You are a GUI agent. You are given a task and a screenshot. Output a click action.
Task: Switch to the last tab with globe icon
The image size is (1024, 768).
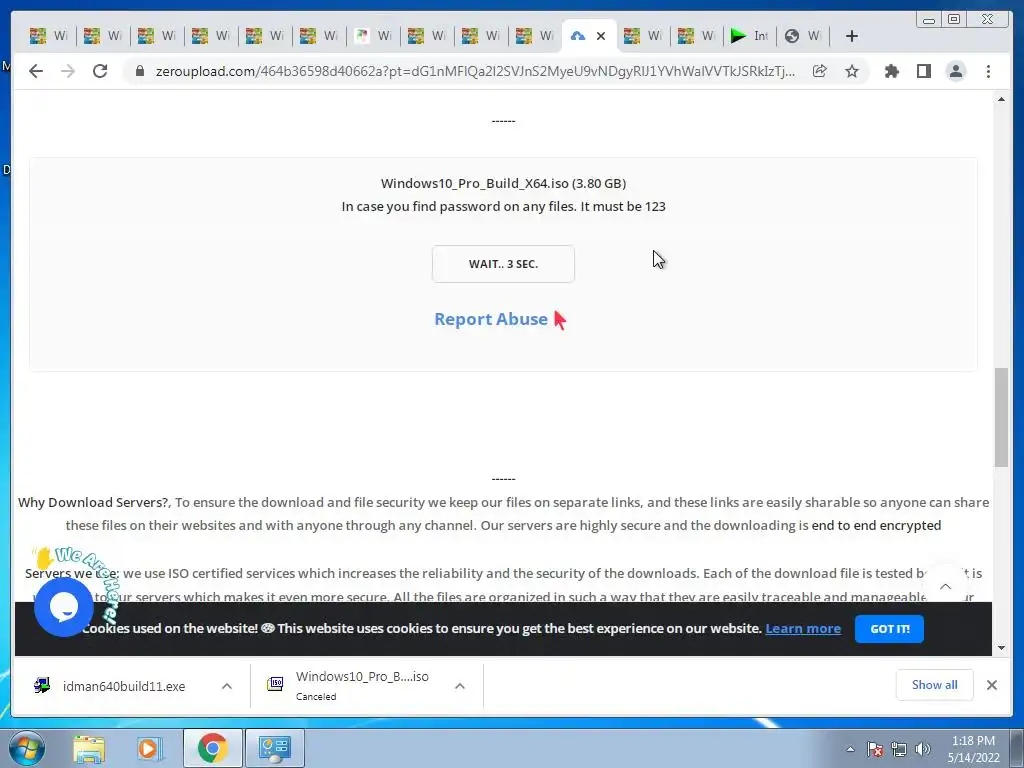[x=803, y=36]
